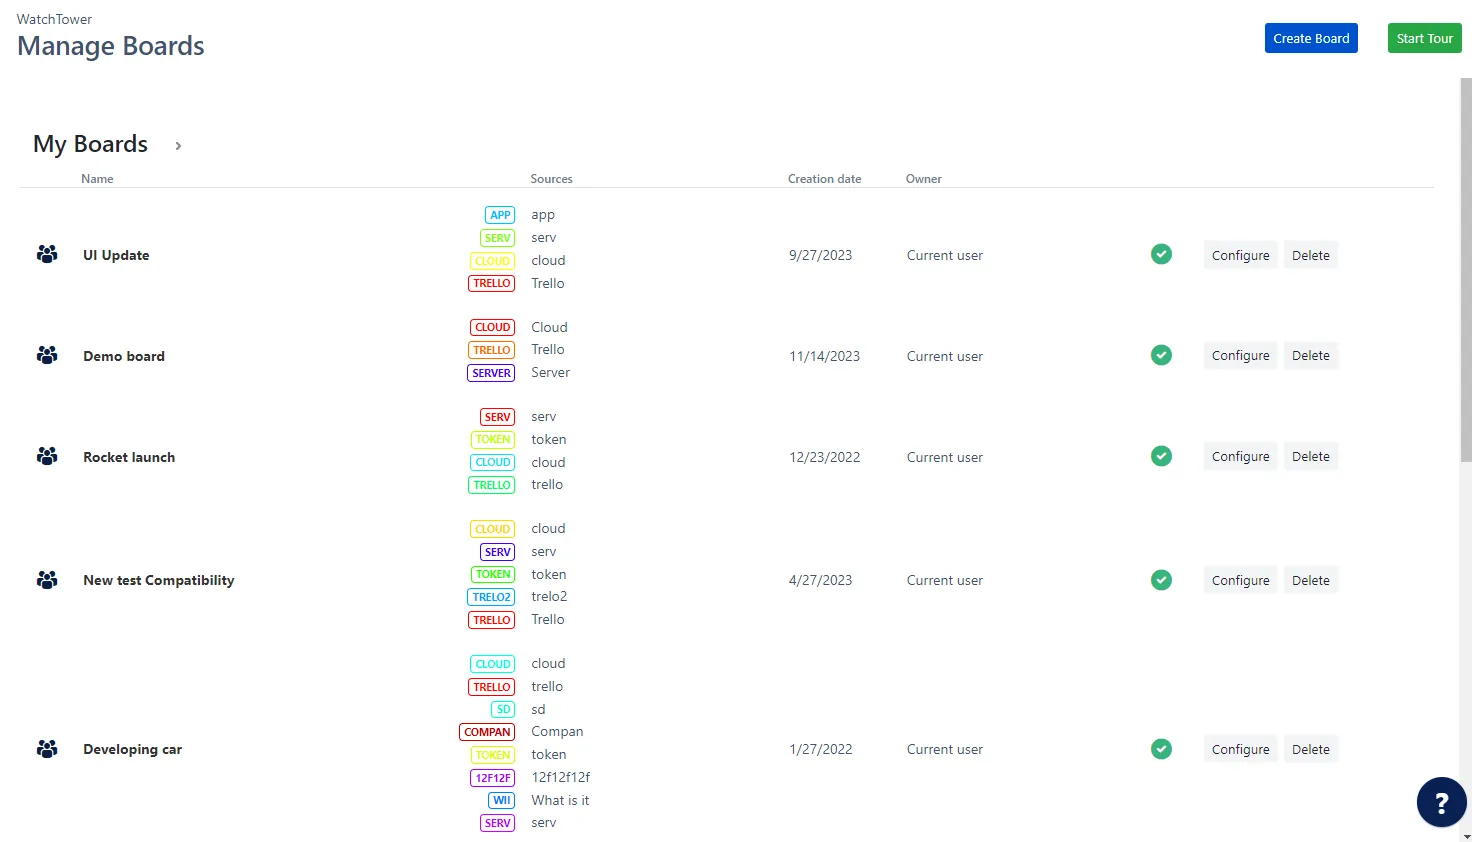Delete the UI Update board
This screenshot has height=842, width=1472.
coord(1311,255)
